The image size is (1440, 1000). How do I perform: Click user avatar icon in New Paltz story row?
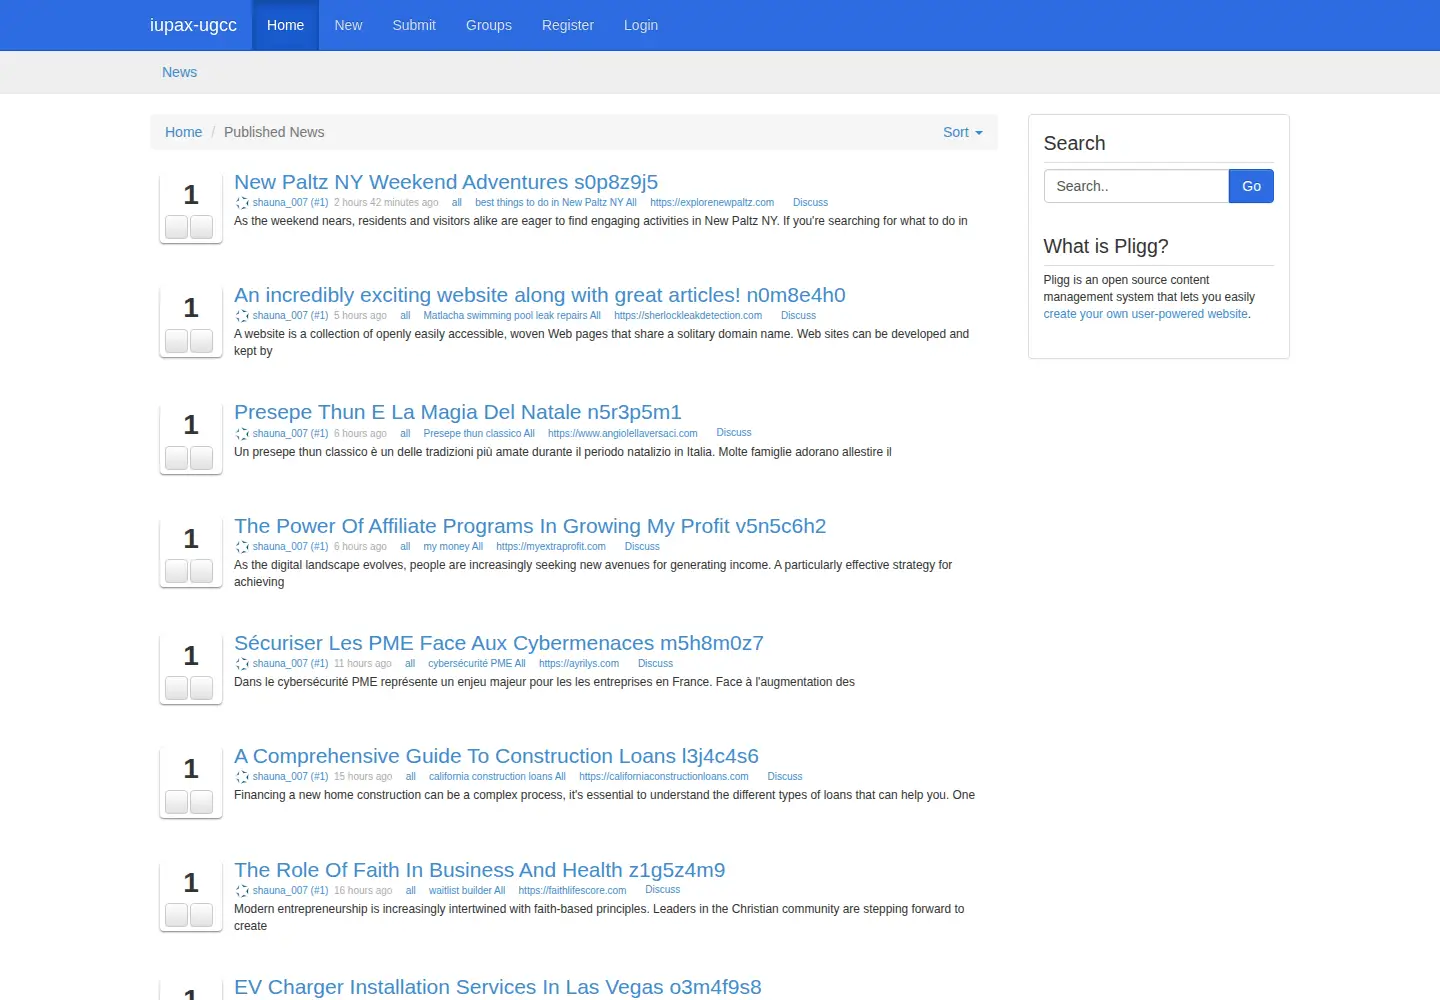pos(242,203)
